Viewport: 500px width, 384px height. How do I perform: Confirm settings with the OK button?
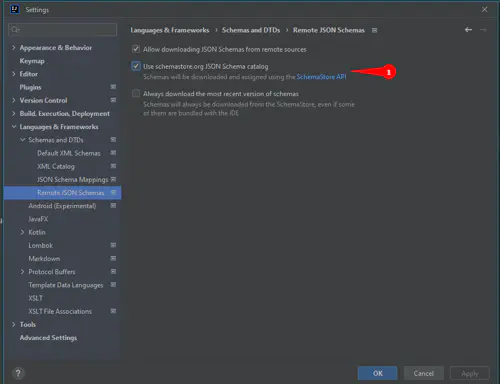(x=377, y=373)
